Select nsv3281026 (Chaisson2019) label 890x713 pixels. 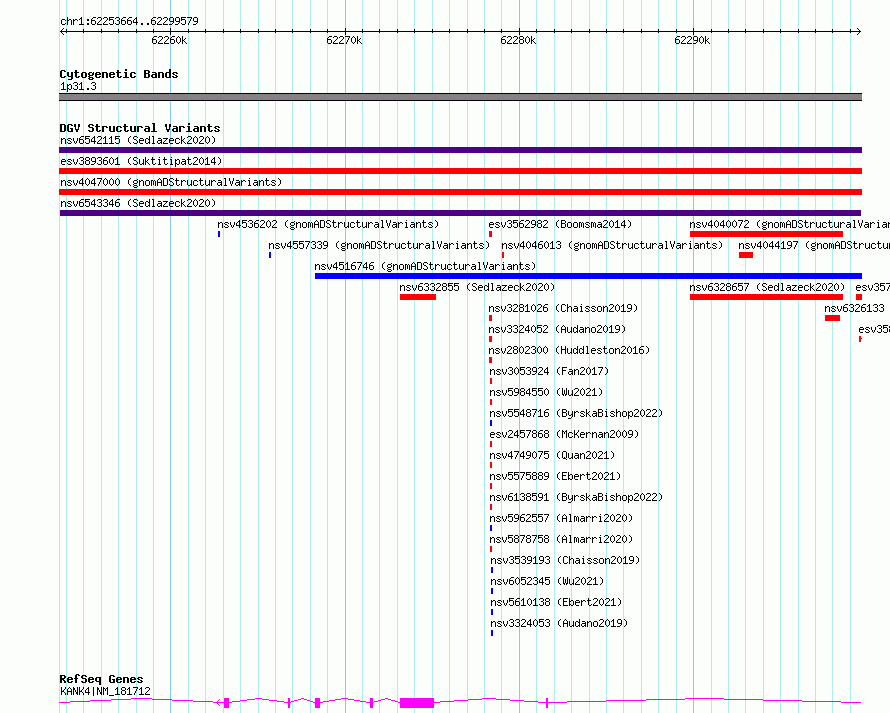[563, 308]
